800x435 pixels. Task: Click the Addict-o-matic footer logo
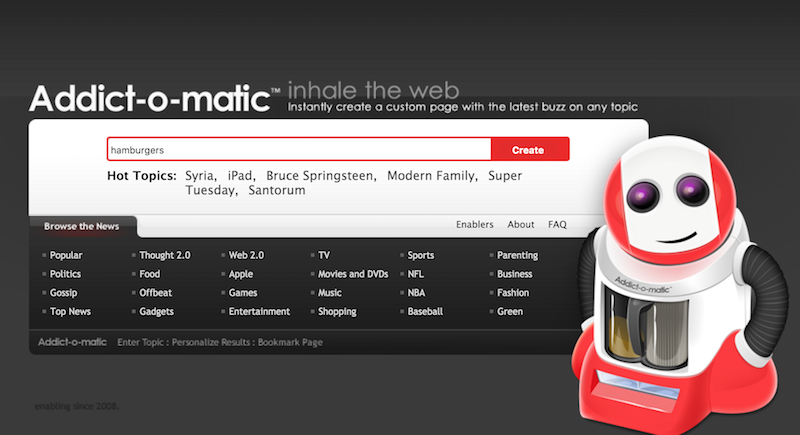(72, 342)
